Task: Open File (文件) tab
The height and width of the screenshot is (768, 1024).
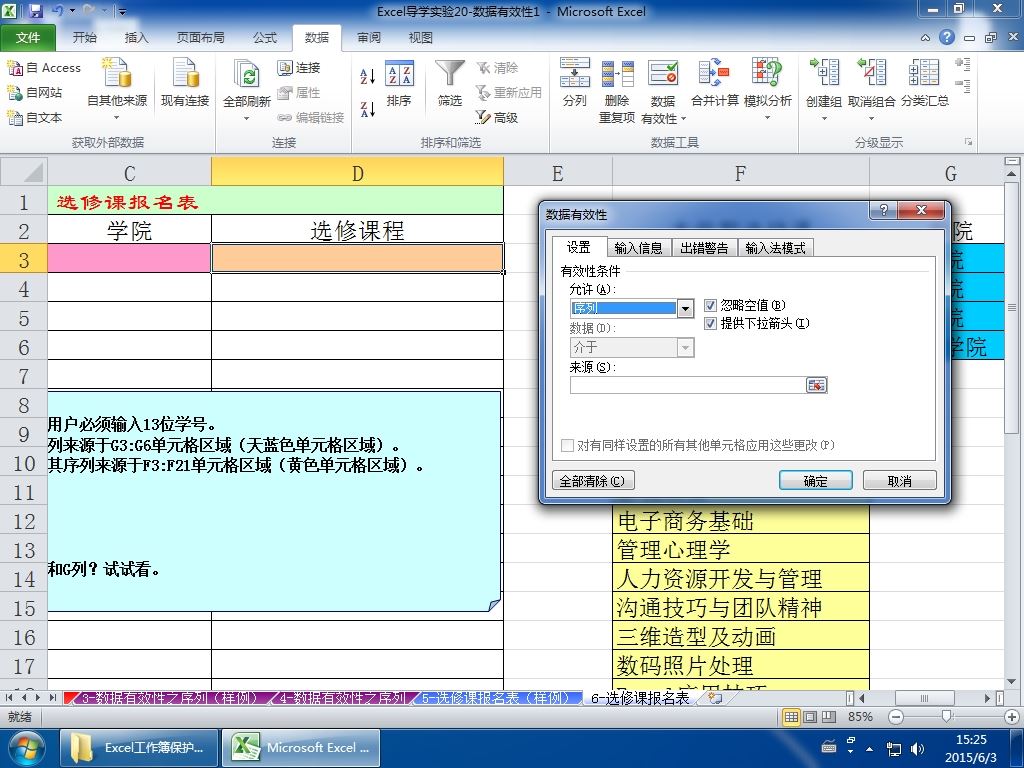Action: 28,38
